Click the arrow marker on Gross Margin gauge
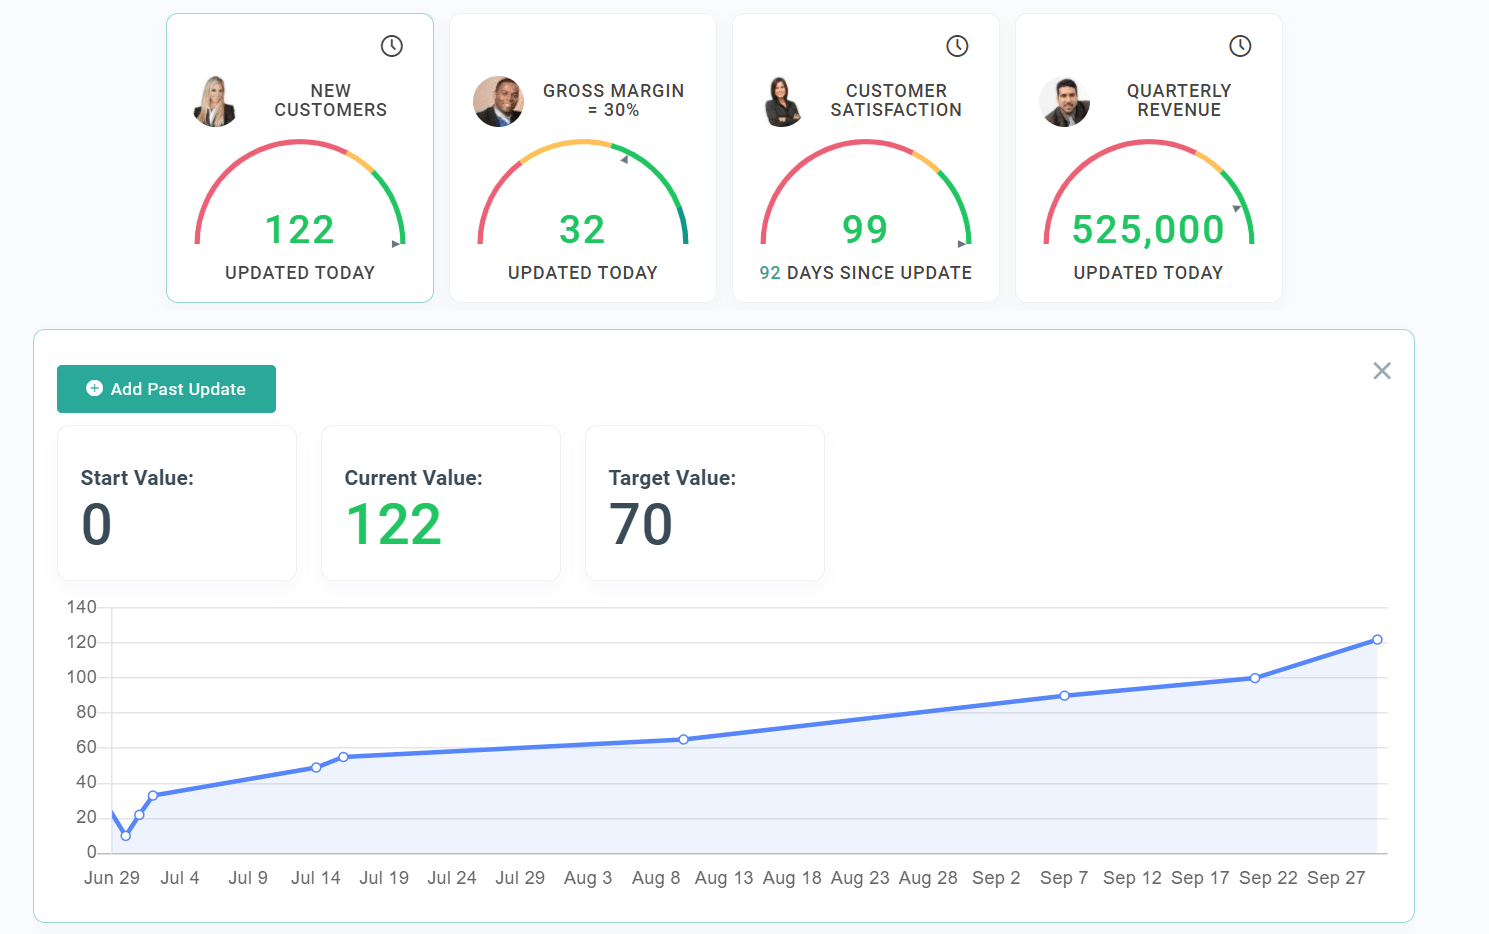This screenshot has height=934, width=1489. point(626,158)
